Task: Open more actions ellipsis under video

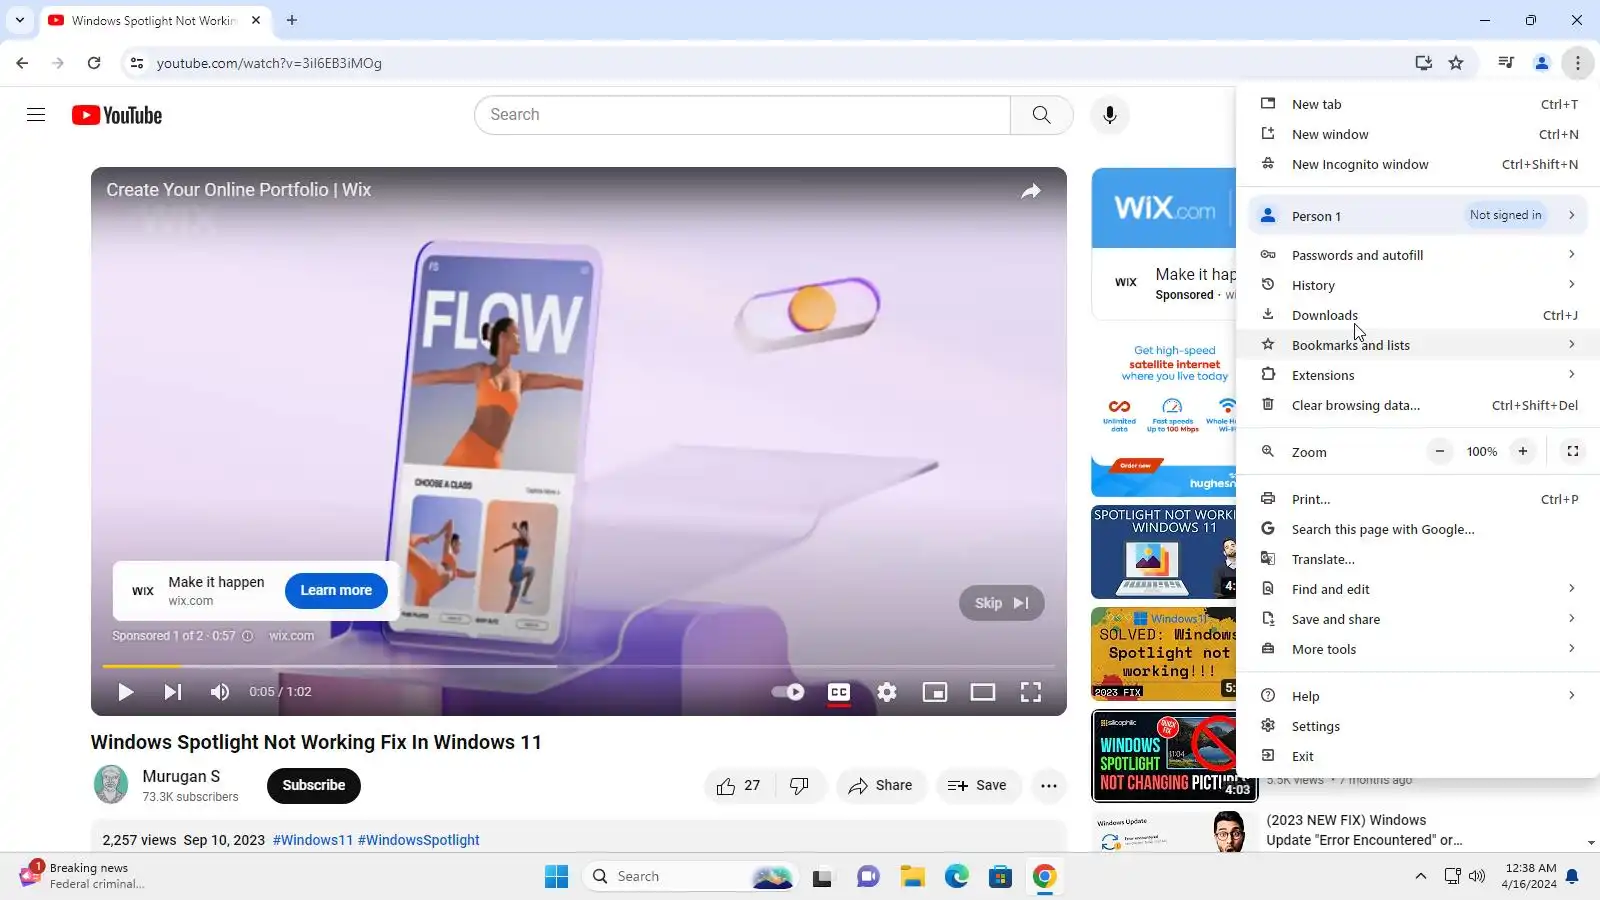Action: click(1048, 786)
